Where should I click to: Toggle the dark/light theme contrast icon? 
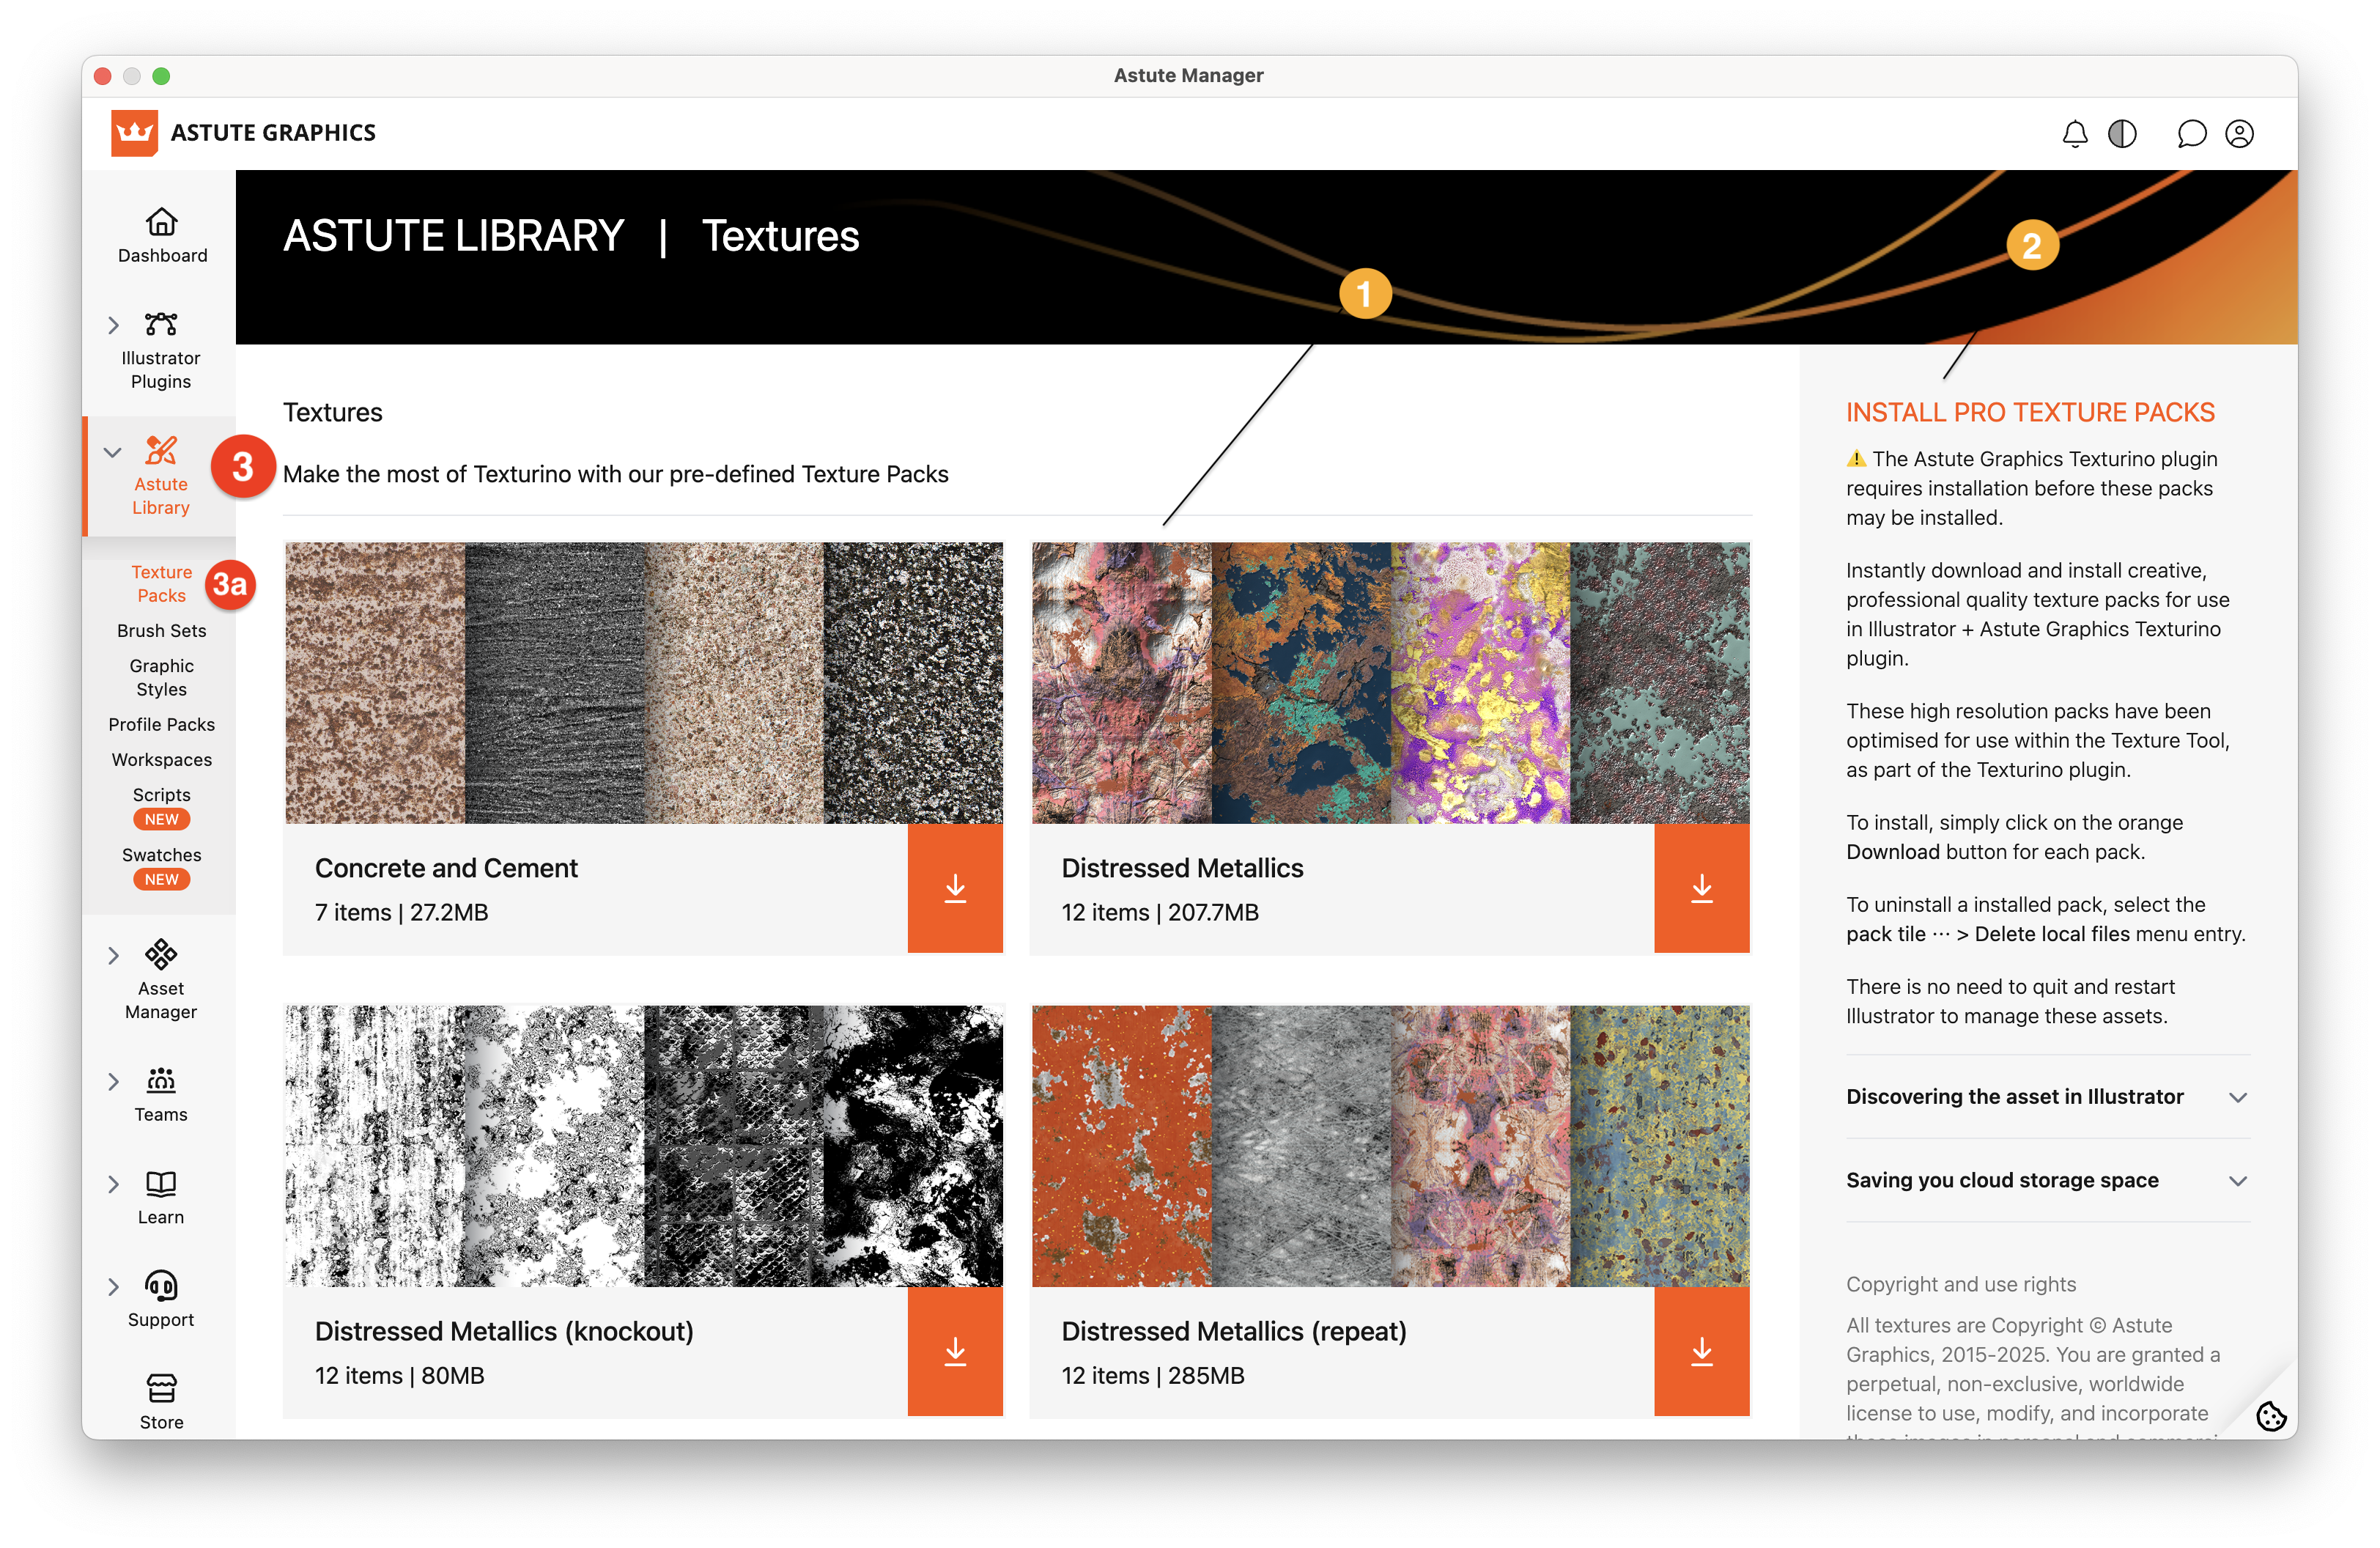(2122, 134)
